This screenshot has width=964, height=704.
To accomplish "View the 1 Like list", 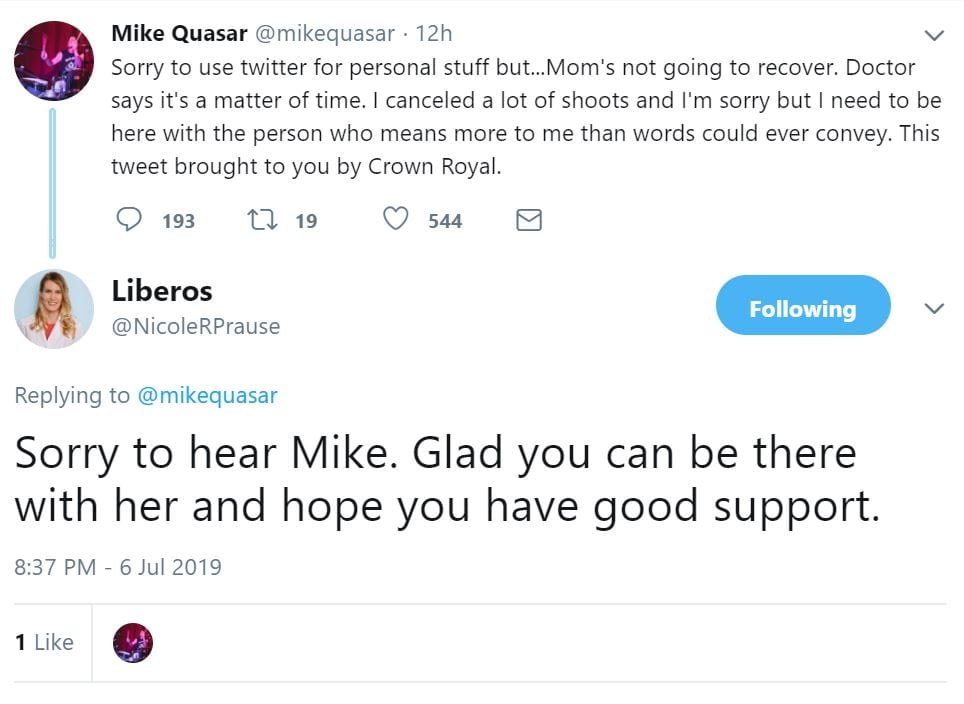I will (x=45, y=642).
